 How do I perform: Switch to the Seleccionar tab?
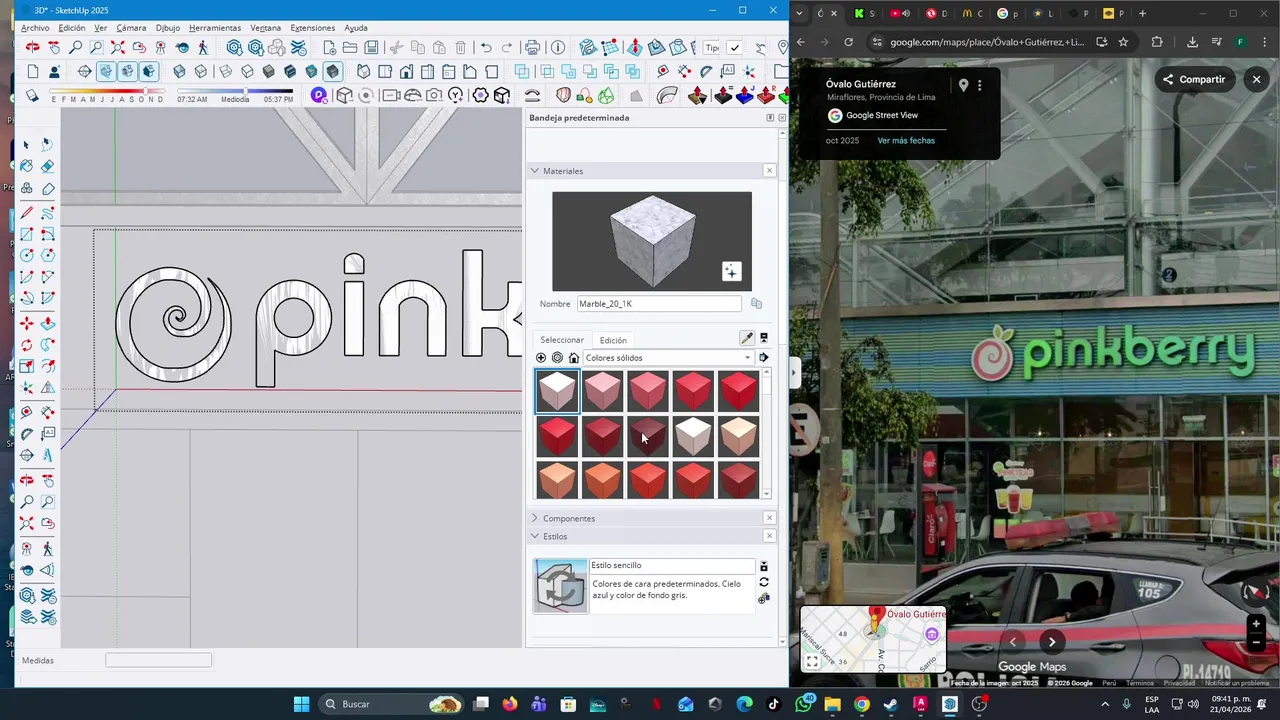(x=562, y=340)
